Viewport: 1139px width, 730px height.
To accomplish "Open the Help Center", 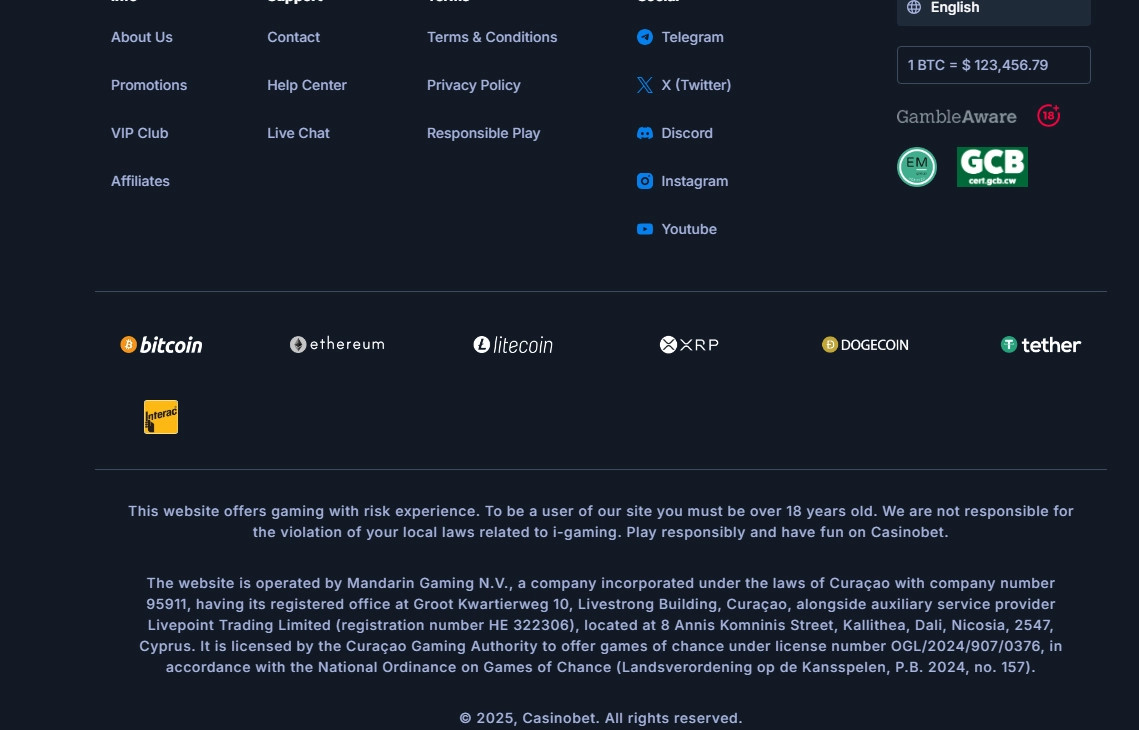I will pyautogui.click(x=307, y=85).
